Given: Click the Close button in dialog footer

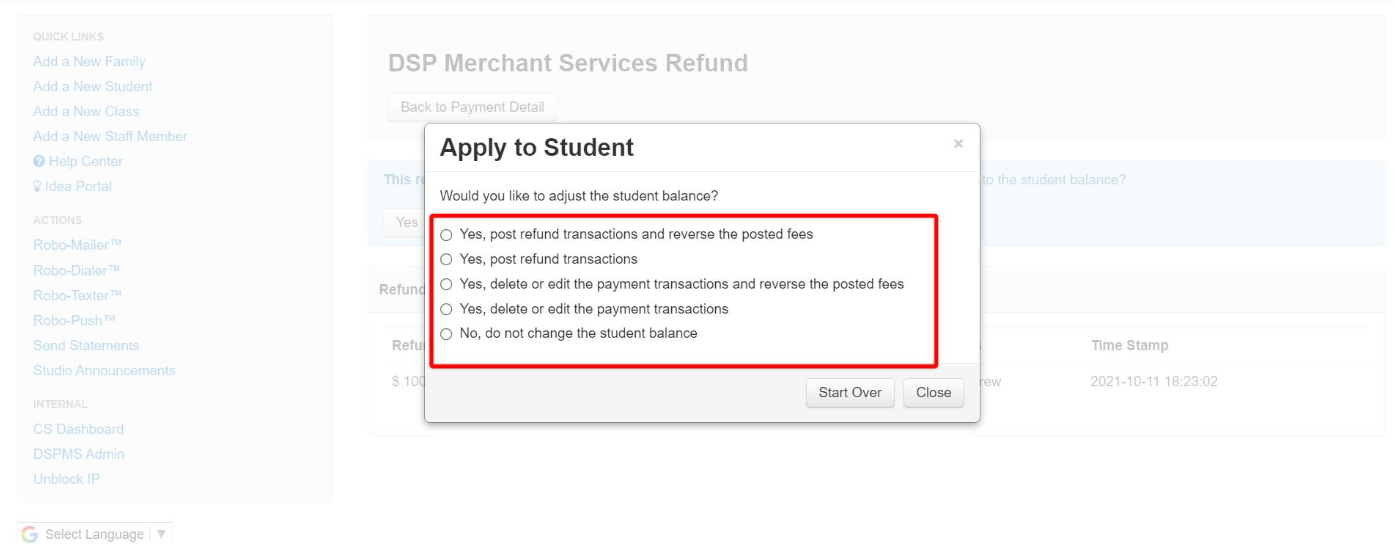Looking at the screenshot, I should tap(933, 392).
